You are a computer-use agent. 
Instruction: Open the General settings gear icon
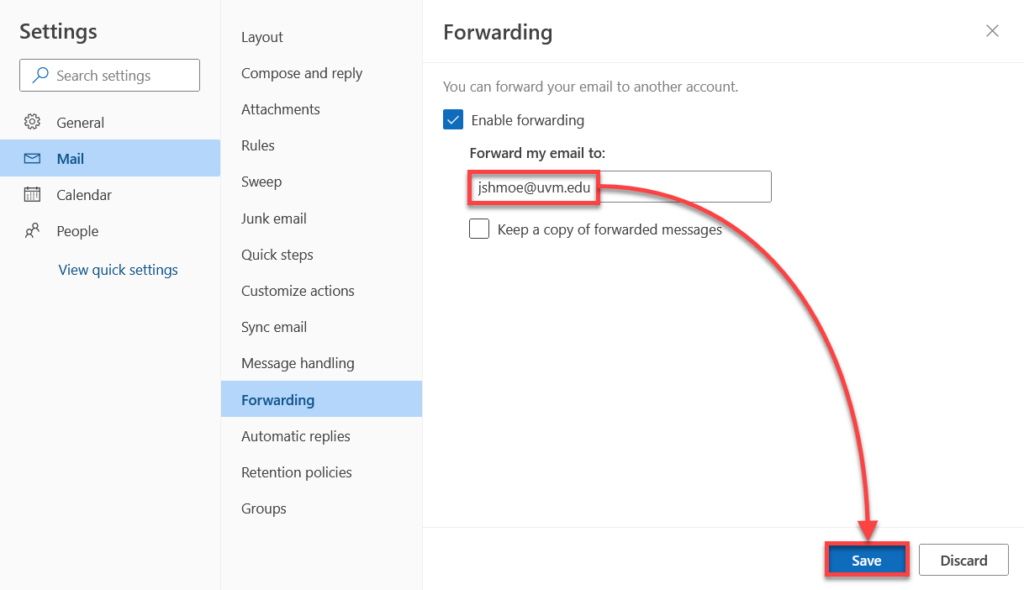click(33, 122)
